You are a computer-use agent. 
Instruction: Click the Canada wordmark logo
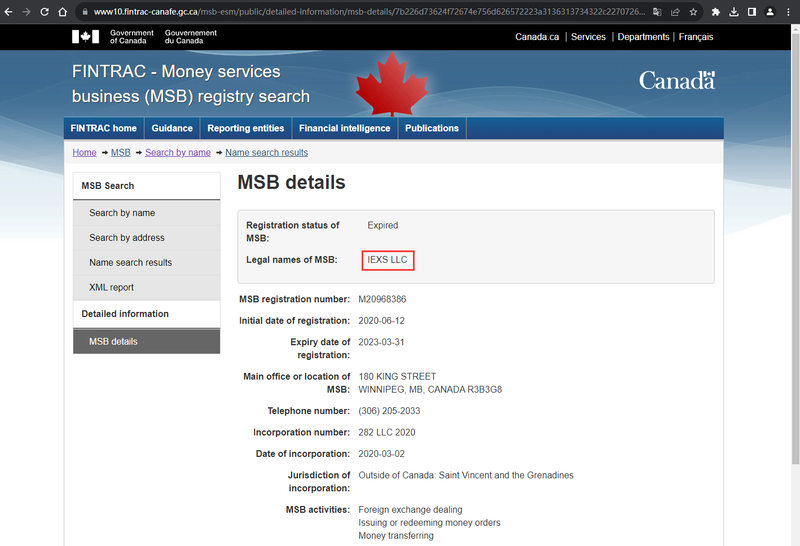[677, 81]
